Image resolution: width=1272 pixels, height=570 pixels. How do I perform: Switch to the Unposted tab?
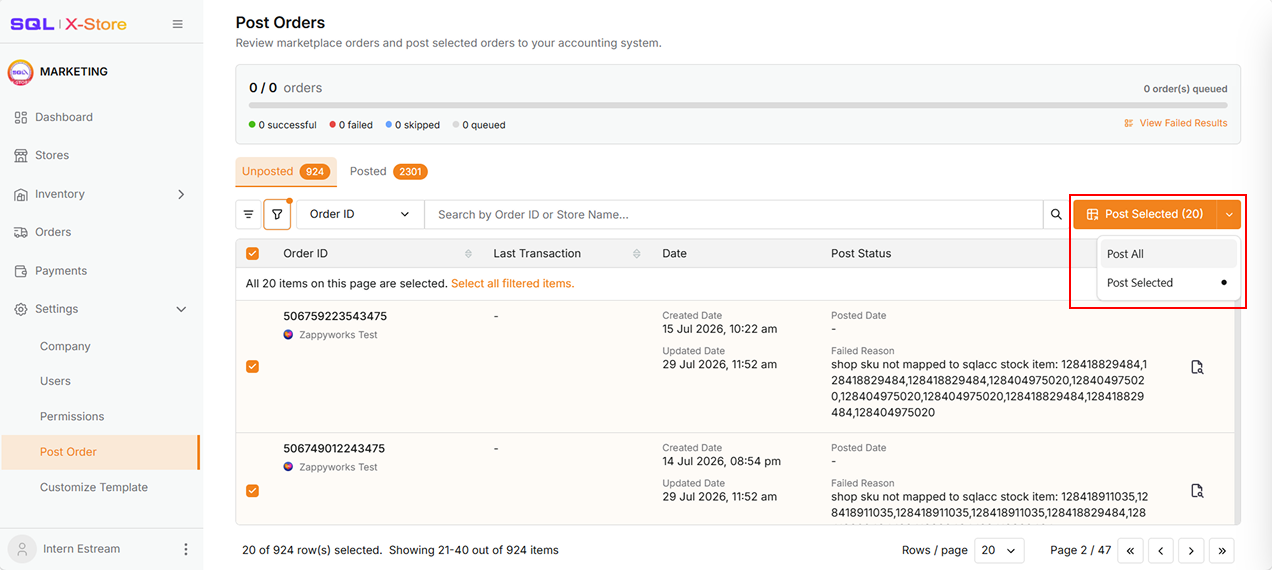(x=286, y=172)
